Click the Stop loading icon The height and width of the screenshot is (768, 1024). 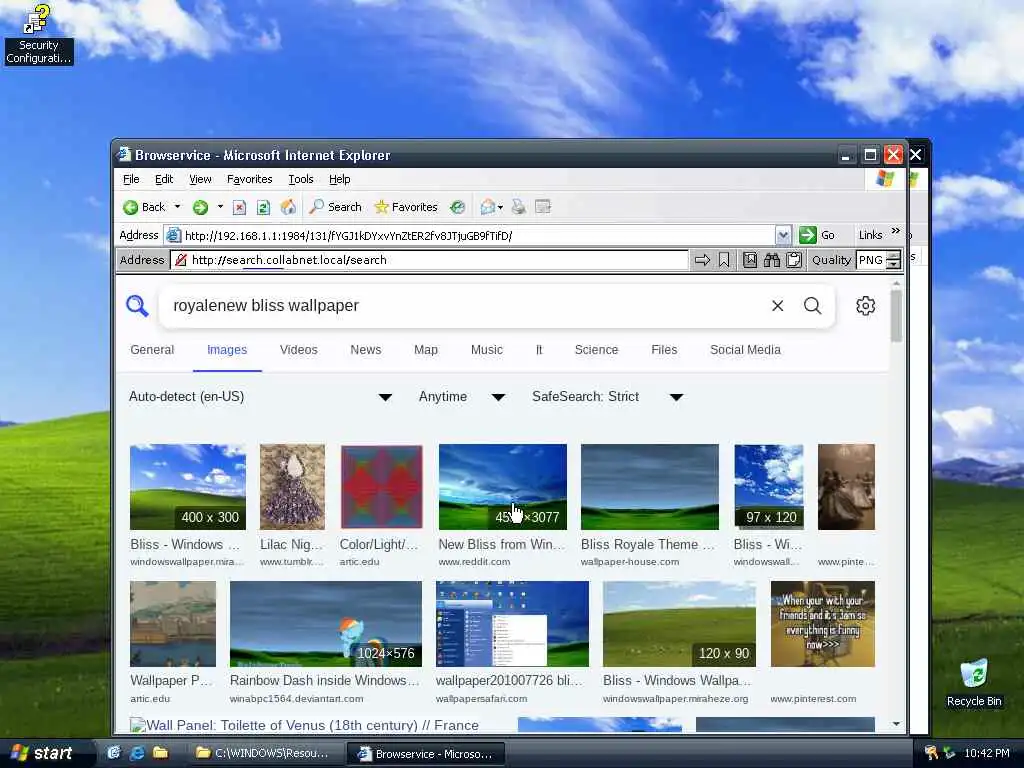(x=240, y=208)
